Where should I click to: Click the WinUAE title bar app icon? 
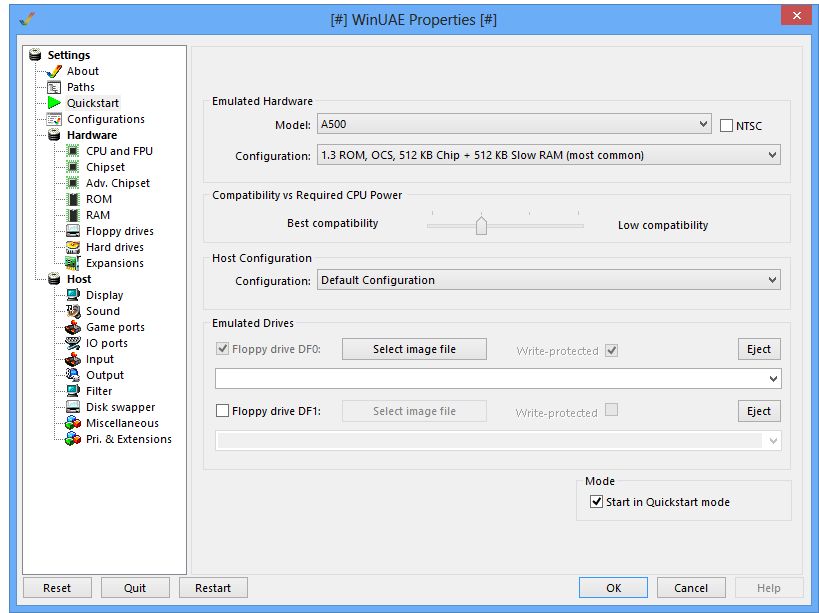tap(27, 20)
